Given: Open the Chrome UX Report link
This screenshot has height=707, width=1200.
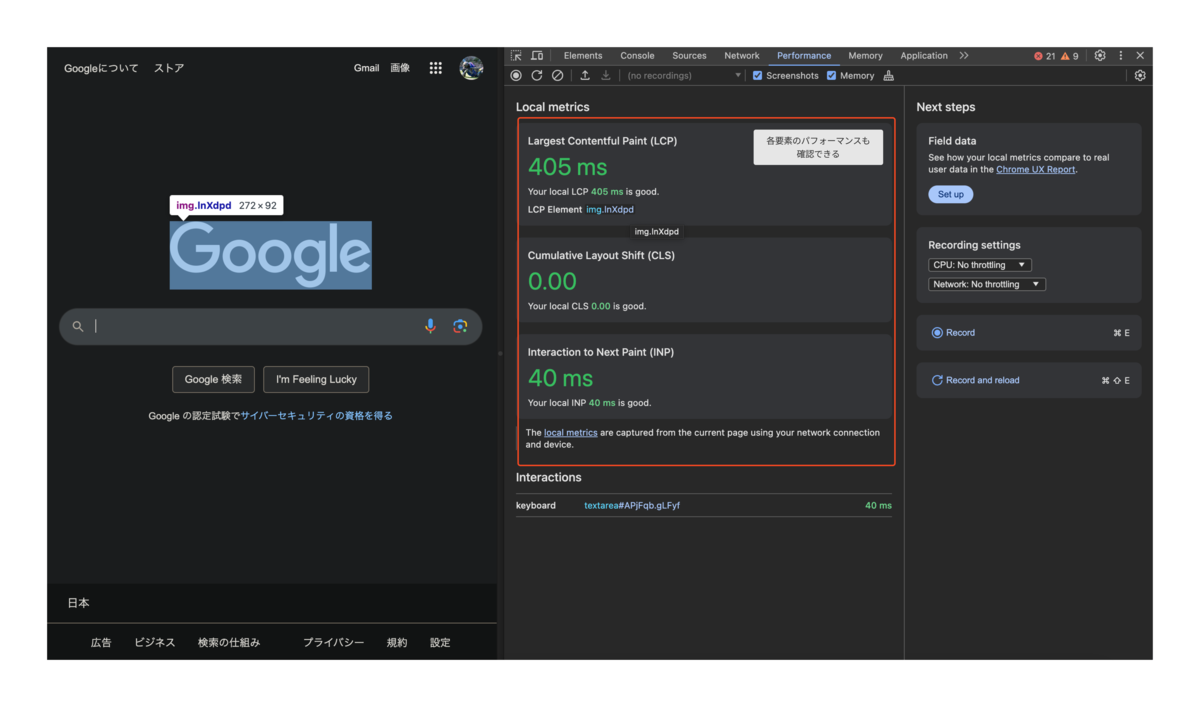Looking at the screenshot, I should (1036, 170).
